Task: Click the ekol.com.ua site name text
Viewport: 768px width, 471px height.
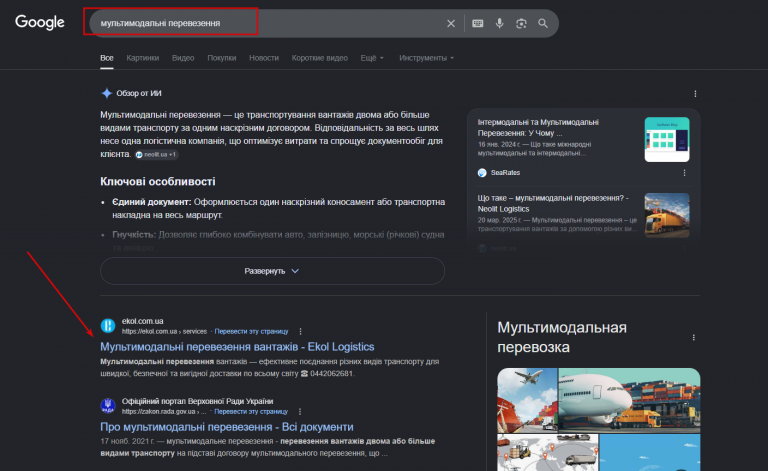Action: click(143, 321)
